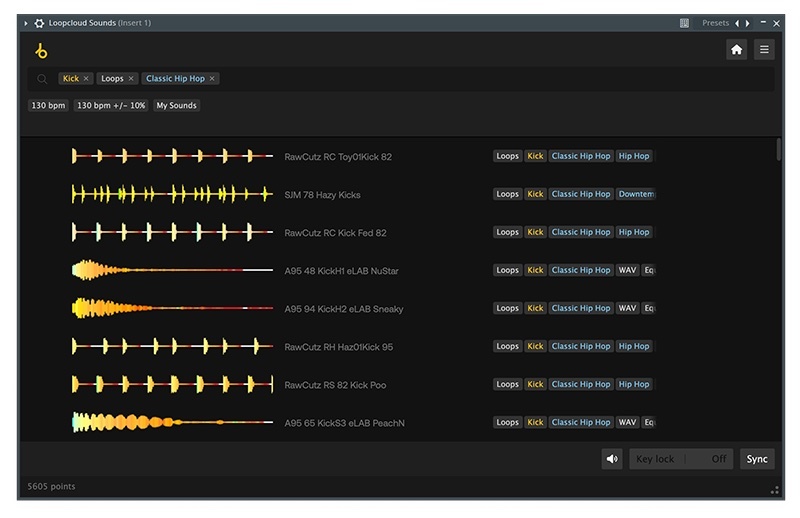Click the Home icon button
Viewport: 800px width, 518px height.
coord(737,50)
